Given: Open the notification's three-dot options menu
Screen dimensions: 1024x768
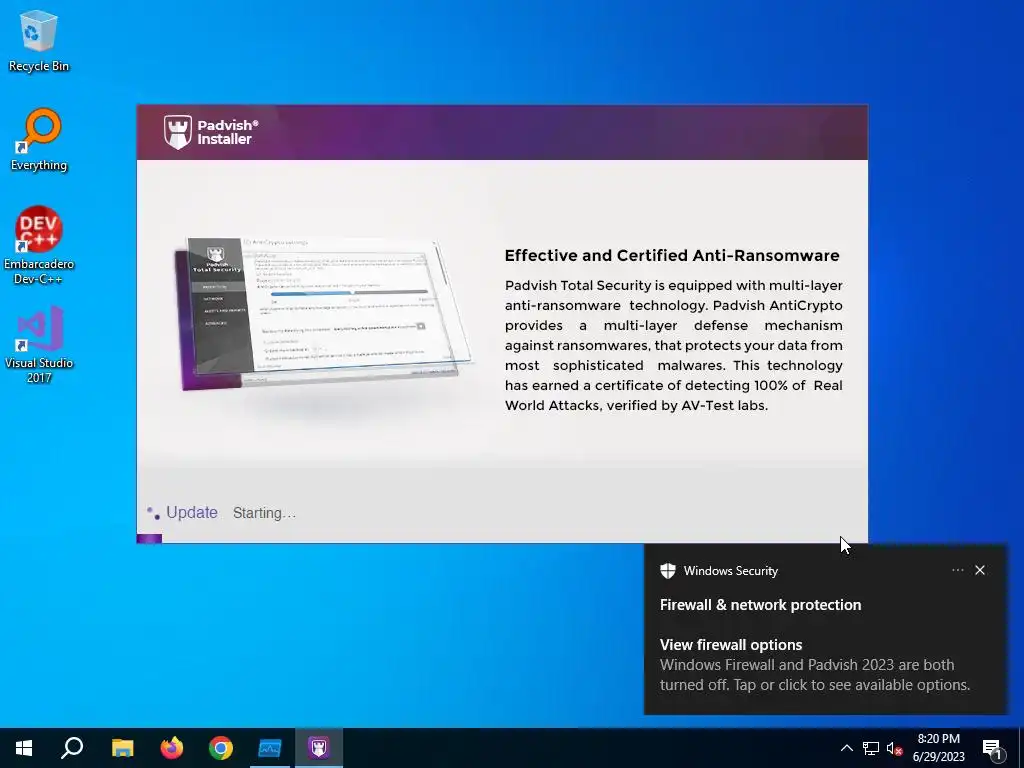Looking at the screenshot, I should (957, 570).
